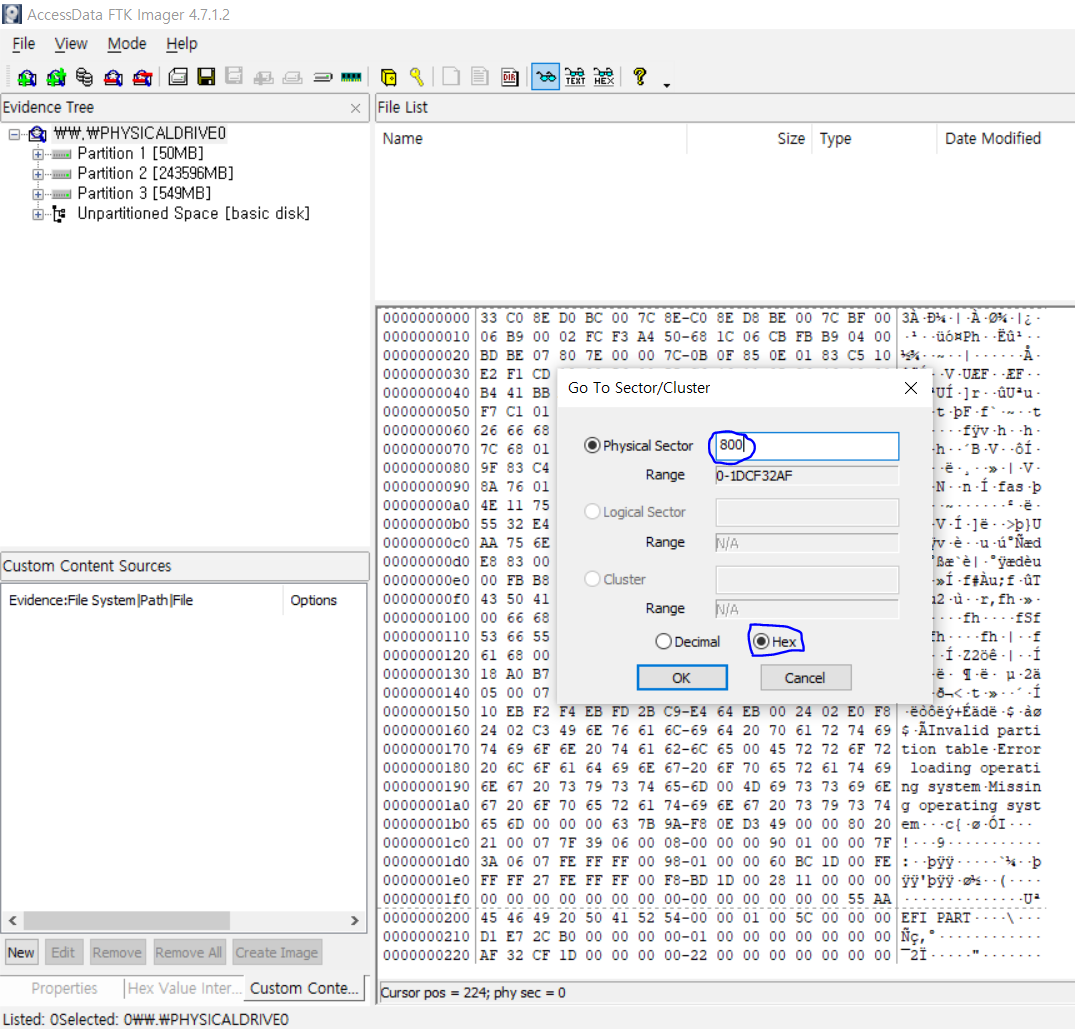Click the disabled Edit button

[x=63, y=953]
